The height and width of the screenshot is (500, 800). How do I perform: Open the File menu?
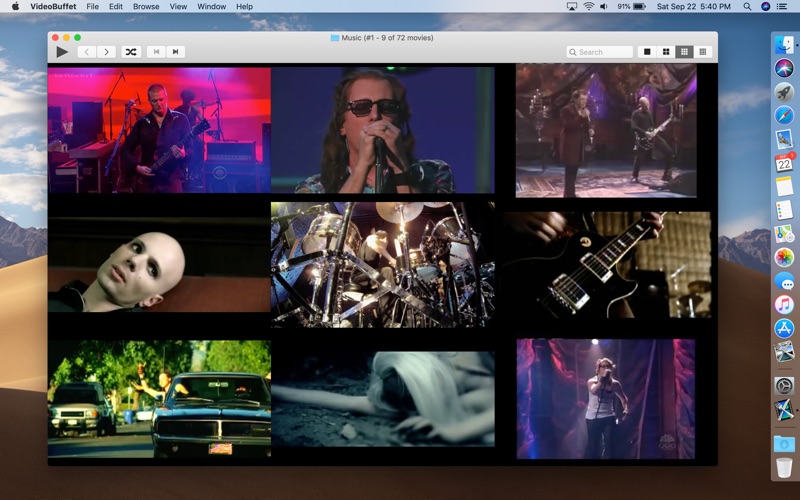pyautogui.click(x=93, y=7)
